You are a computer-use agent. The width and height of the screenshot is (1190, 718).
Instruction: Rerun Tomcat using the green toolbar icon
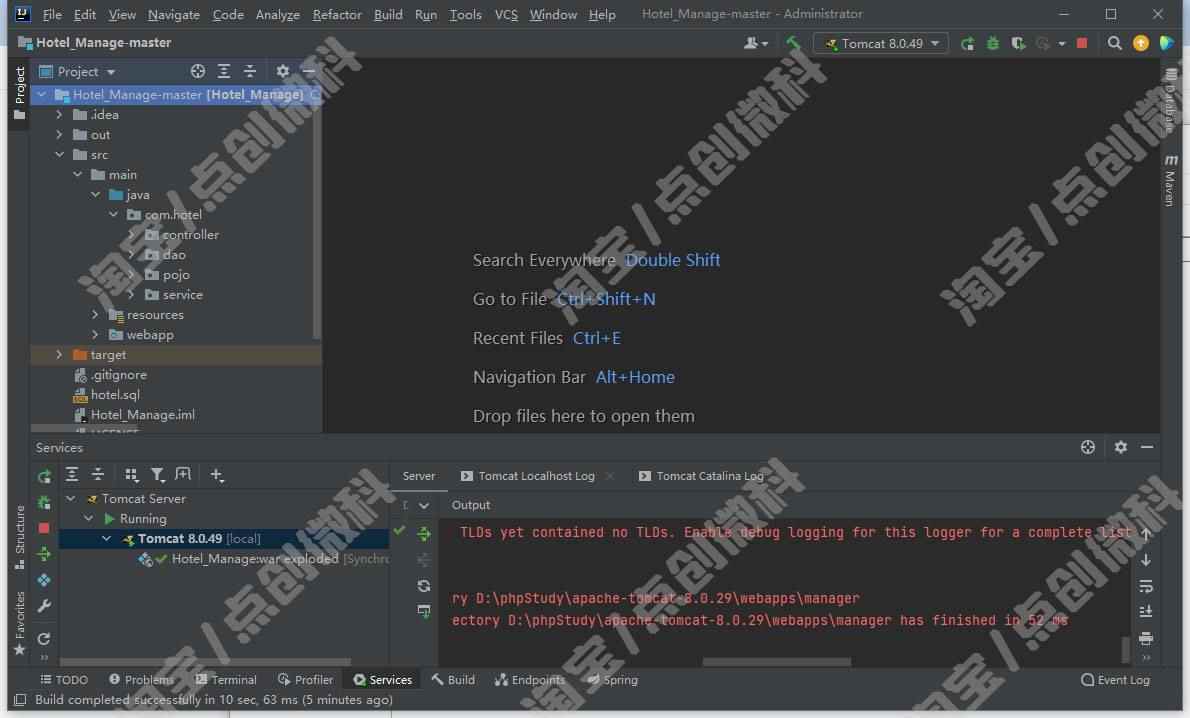pos(967,43)
